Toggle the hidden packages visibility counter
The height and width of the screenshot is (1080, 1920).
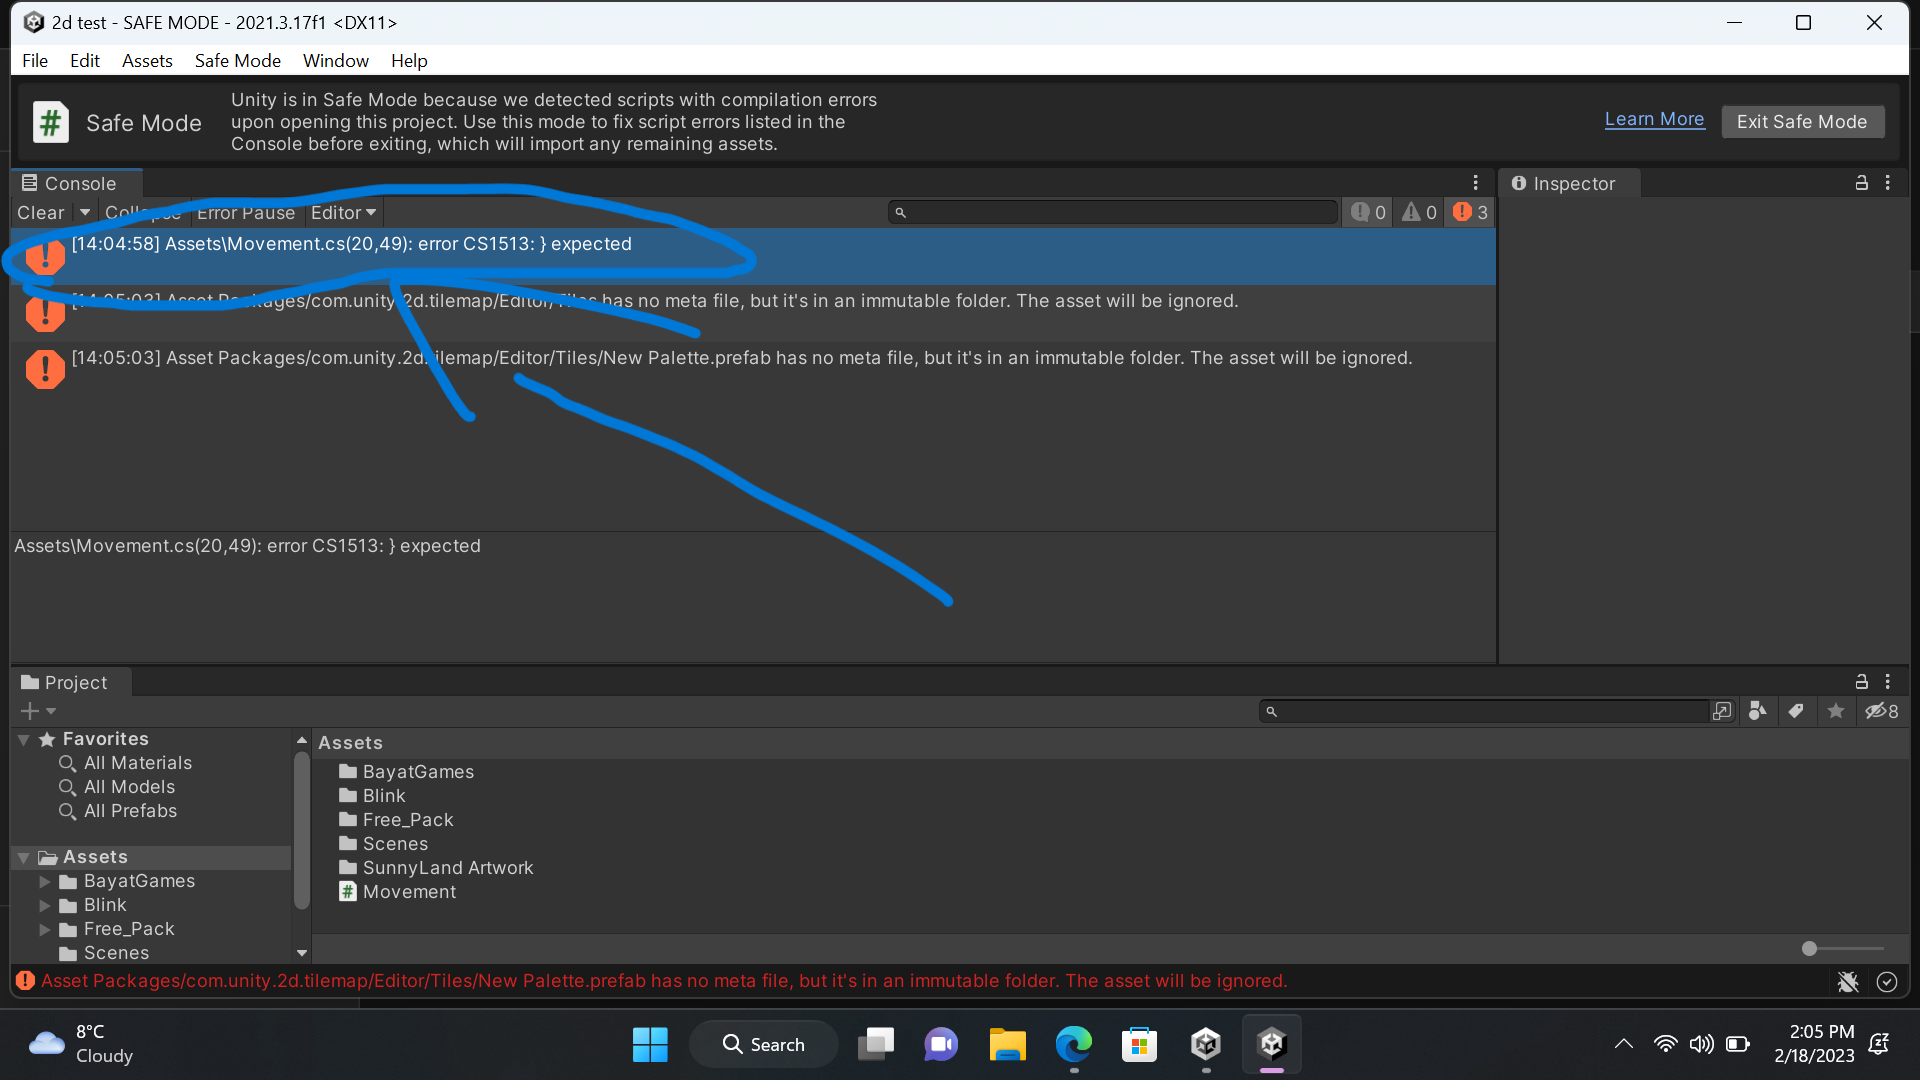(x=1881, y=711)
